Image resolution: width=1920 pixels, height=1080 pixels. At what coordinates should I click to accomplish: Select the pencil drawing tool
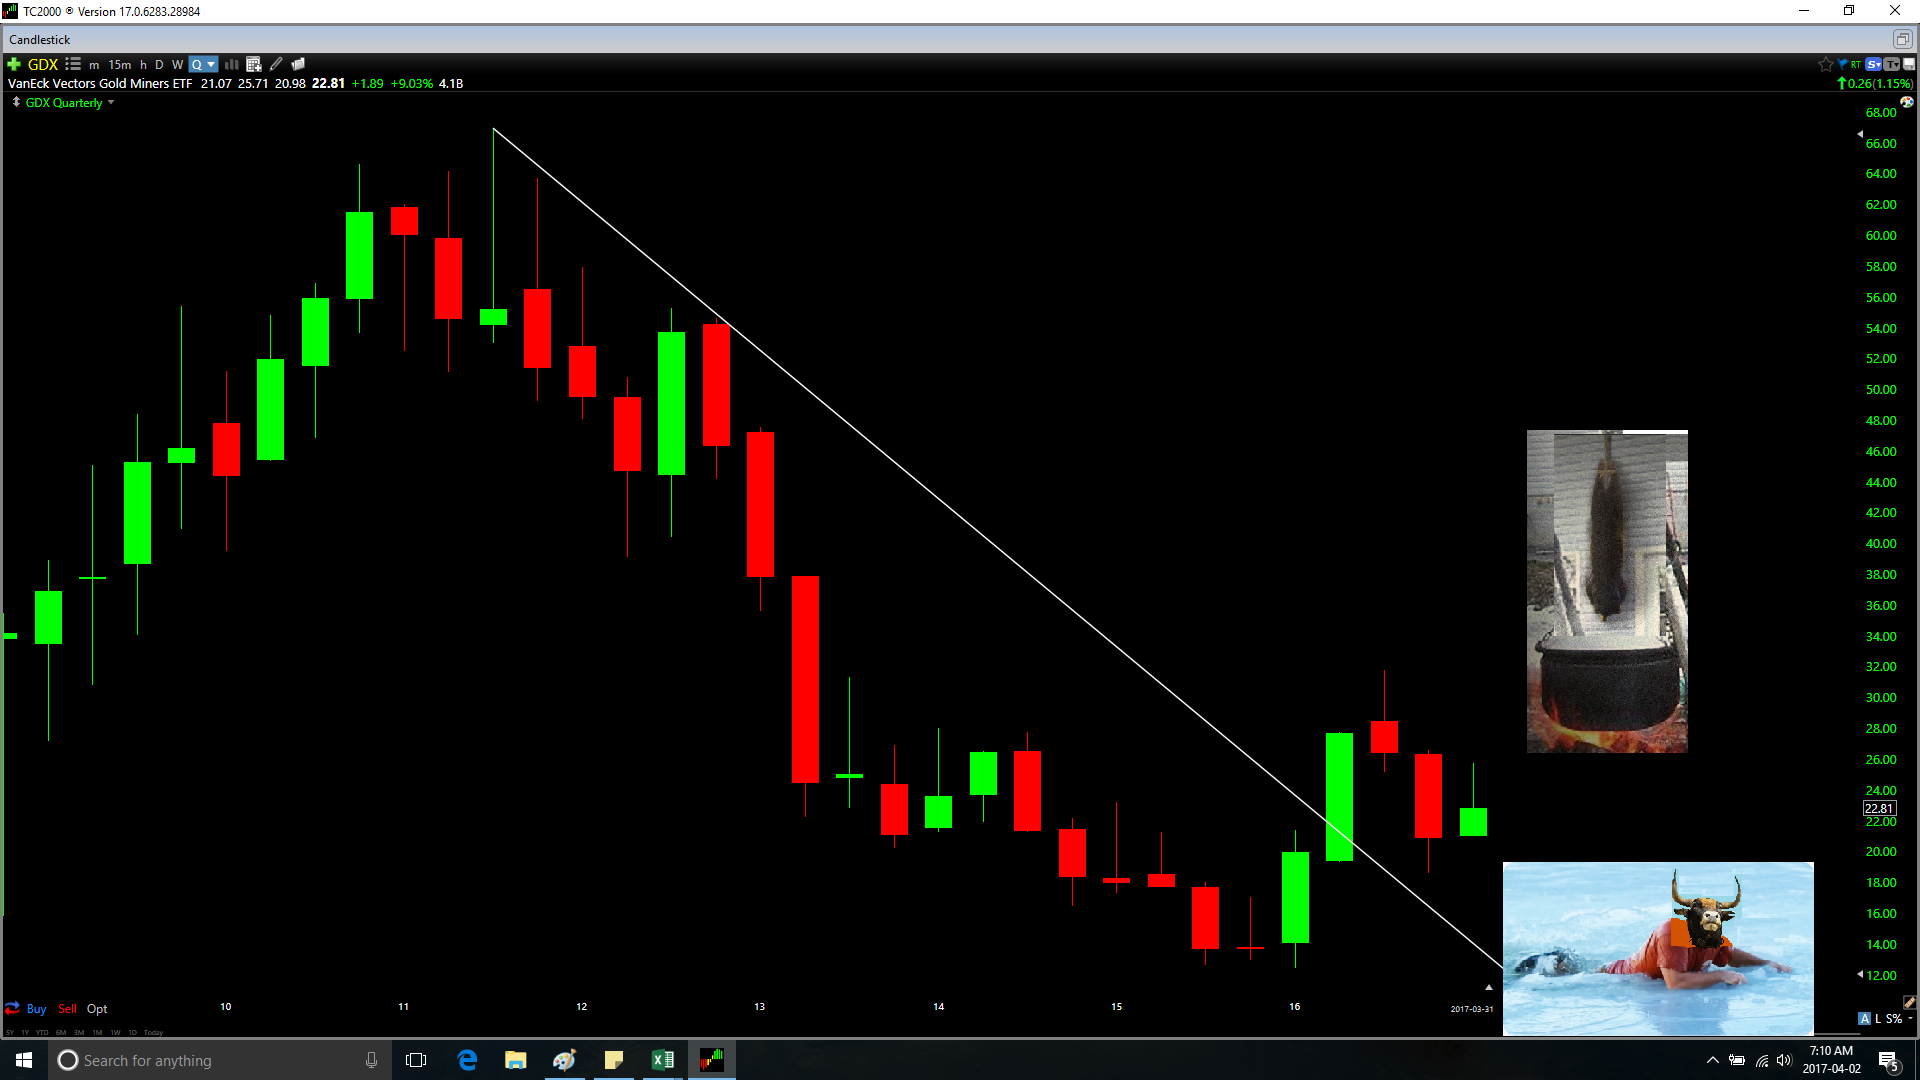click(x=274, y=64)
